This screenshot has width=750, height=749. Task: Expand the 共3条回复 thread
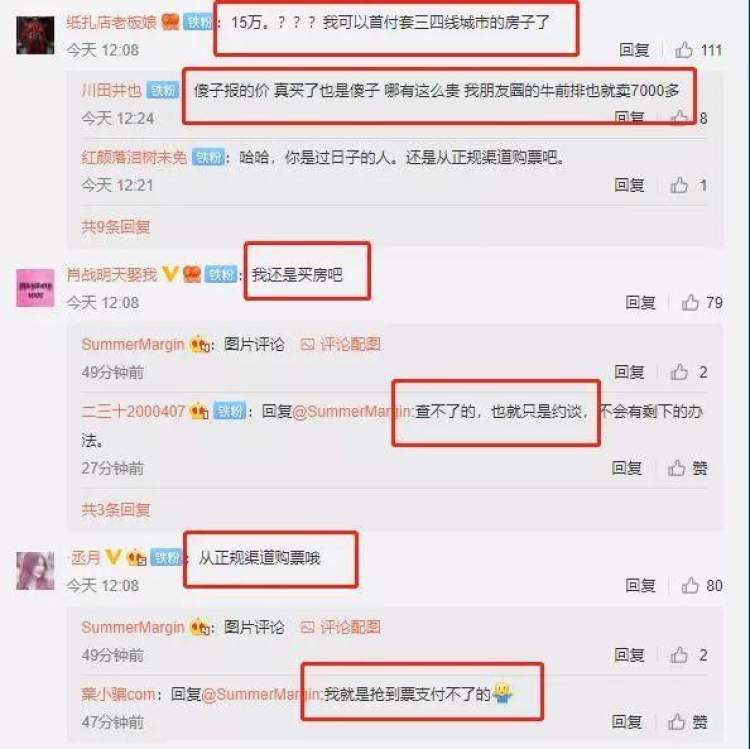[116, 510]
